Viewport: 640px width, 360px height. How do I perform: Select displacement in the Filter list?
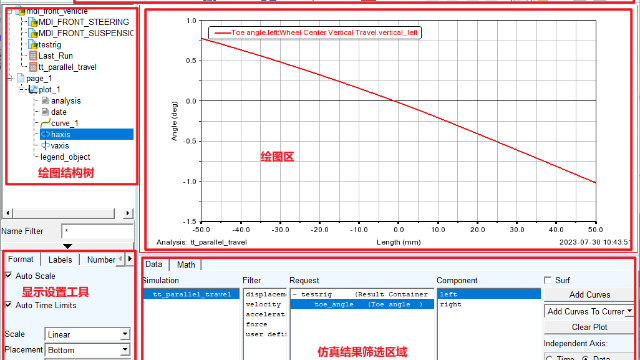tap(265, 294)
